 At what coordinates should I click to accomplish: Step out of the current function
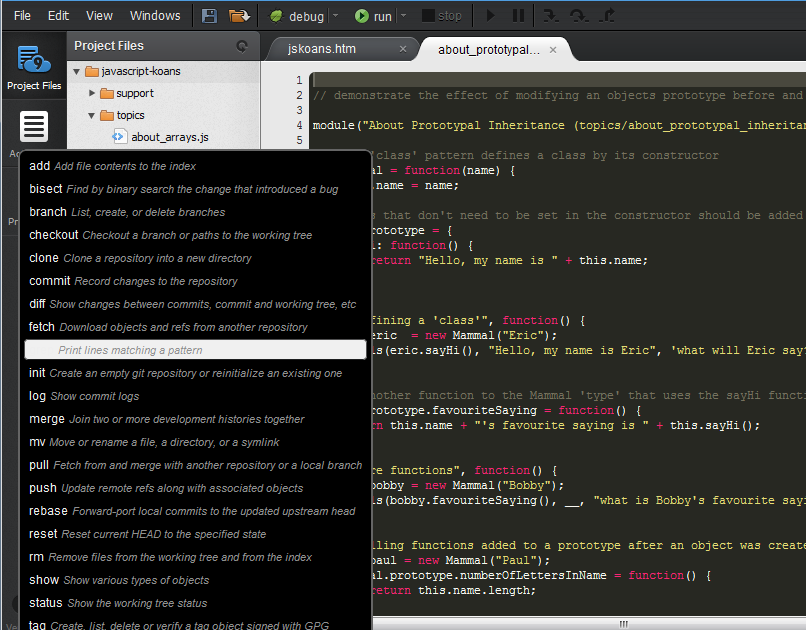pyautogui.click(x=607, y=15)
